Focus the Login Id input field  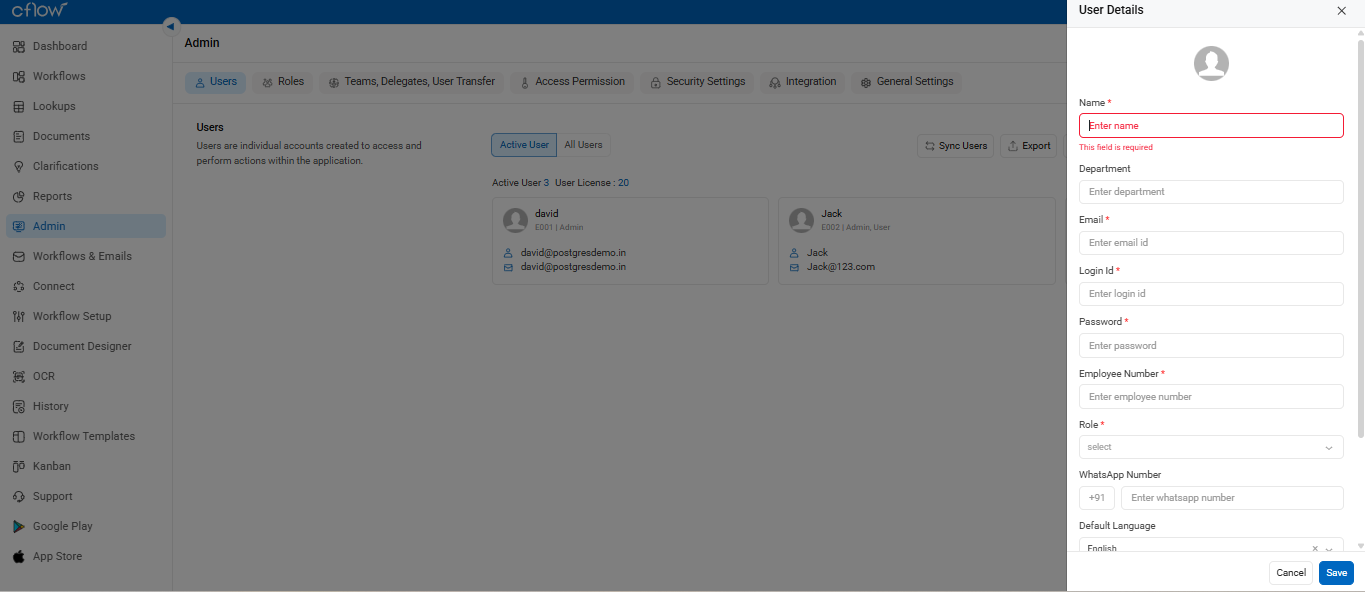coord(1211,294)
